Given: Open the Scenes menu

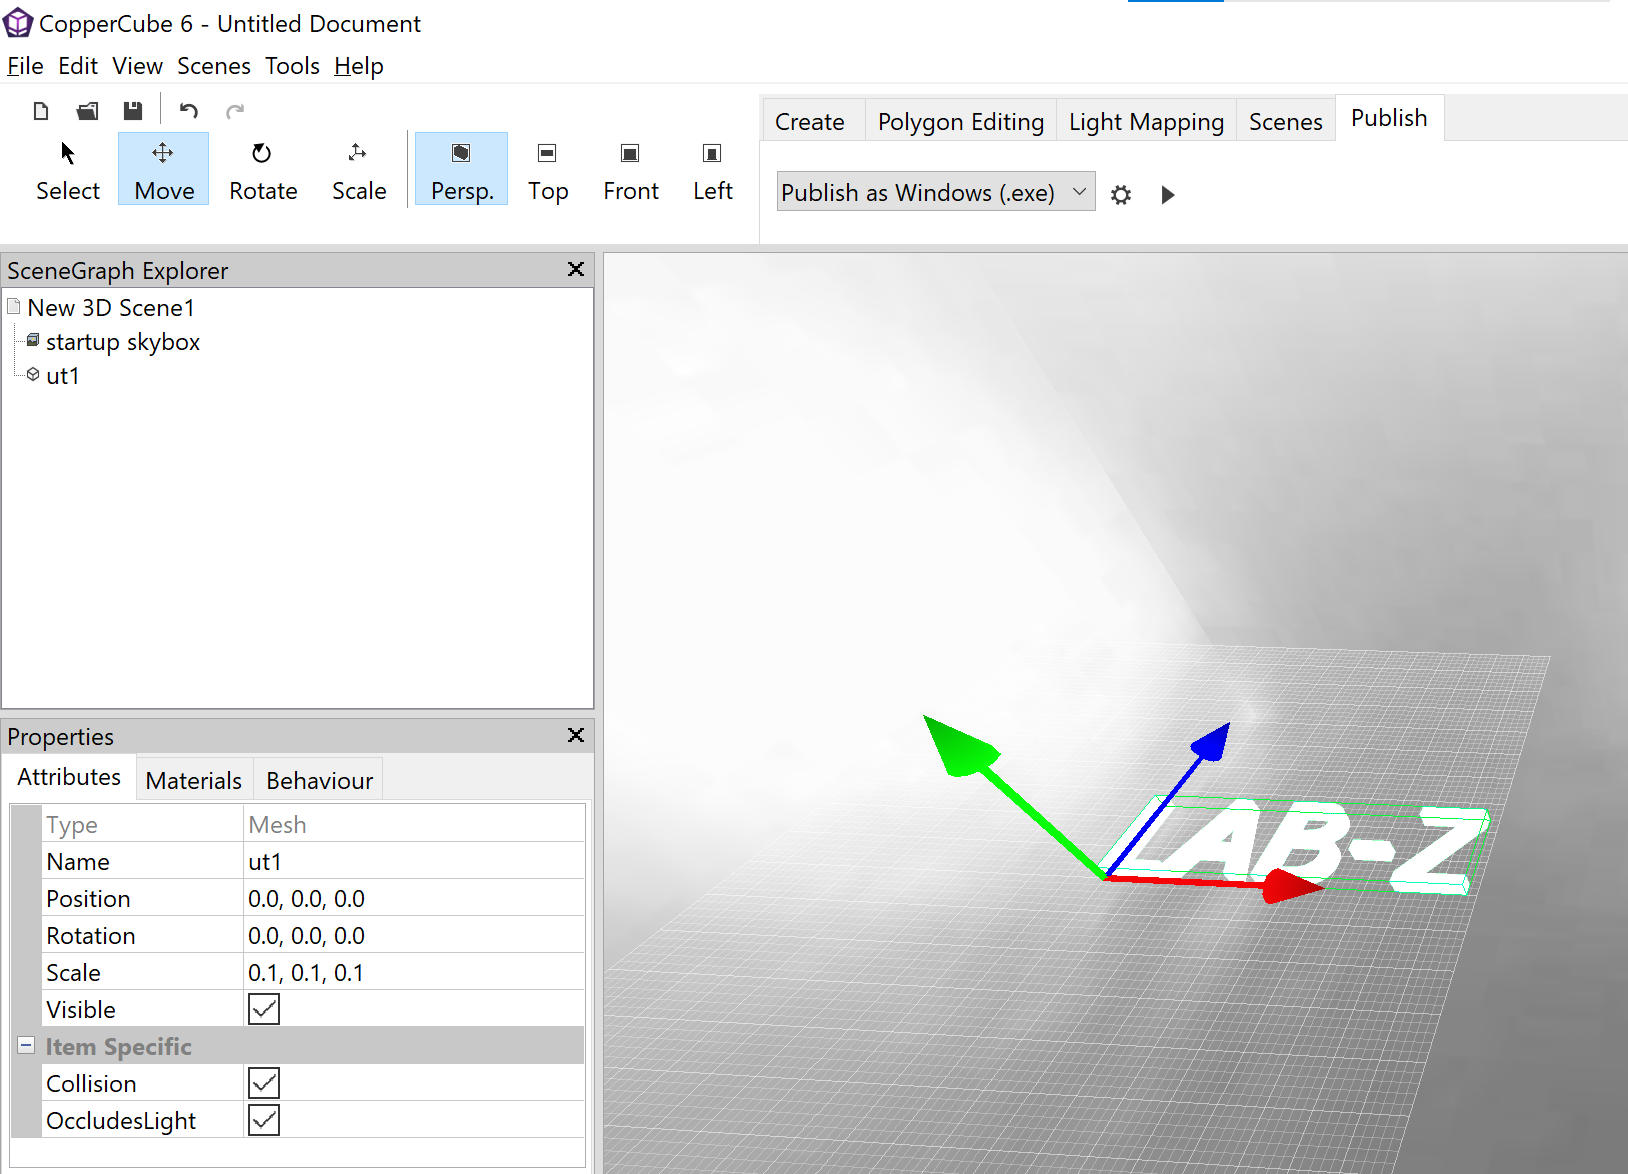Looking at the screenshot, I should pos(214,66).
